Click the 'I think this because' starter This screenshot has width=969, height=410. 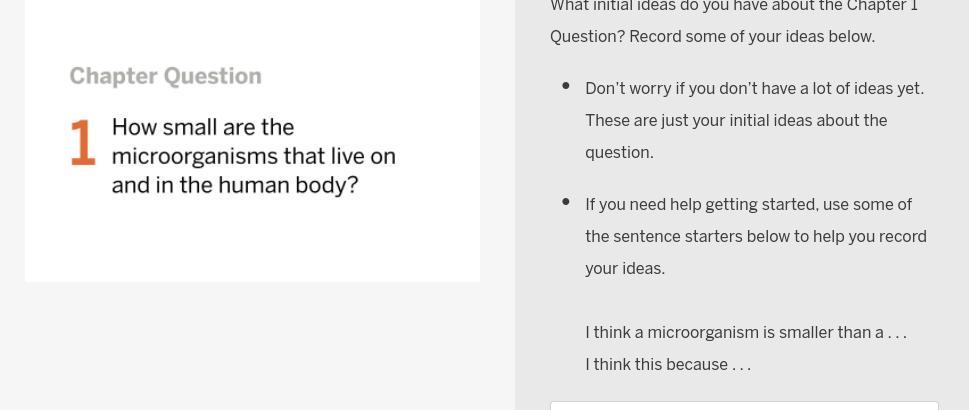pos(667,365)
